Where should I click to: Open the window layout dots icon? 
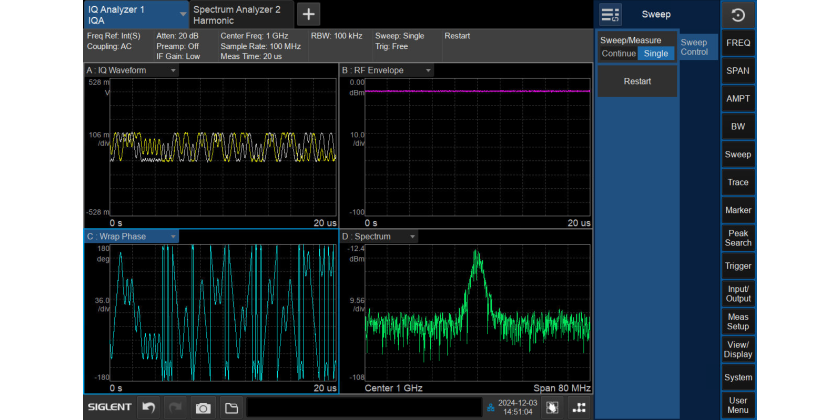coord(579,407)
